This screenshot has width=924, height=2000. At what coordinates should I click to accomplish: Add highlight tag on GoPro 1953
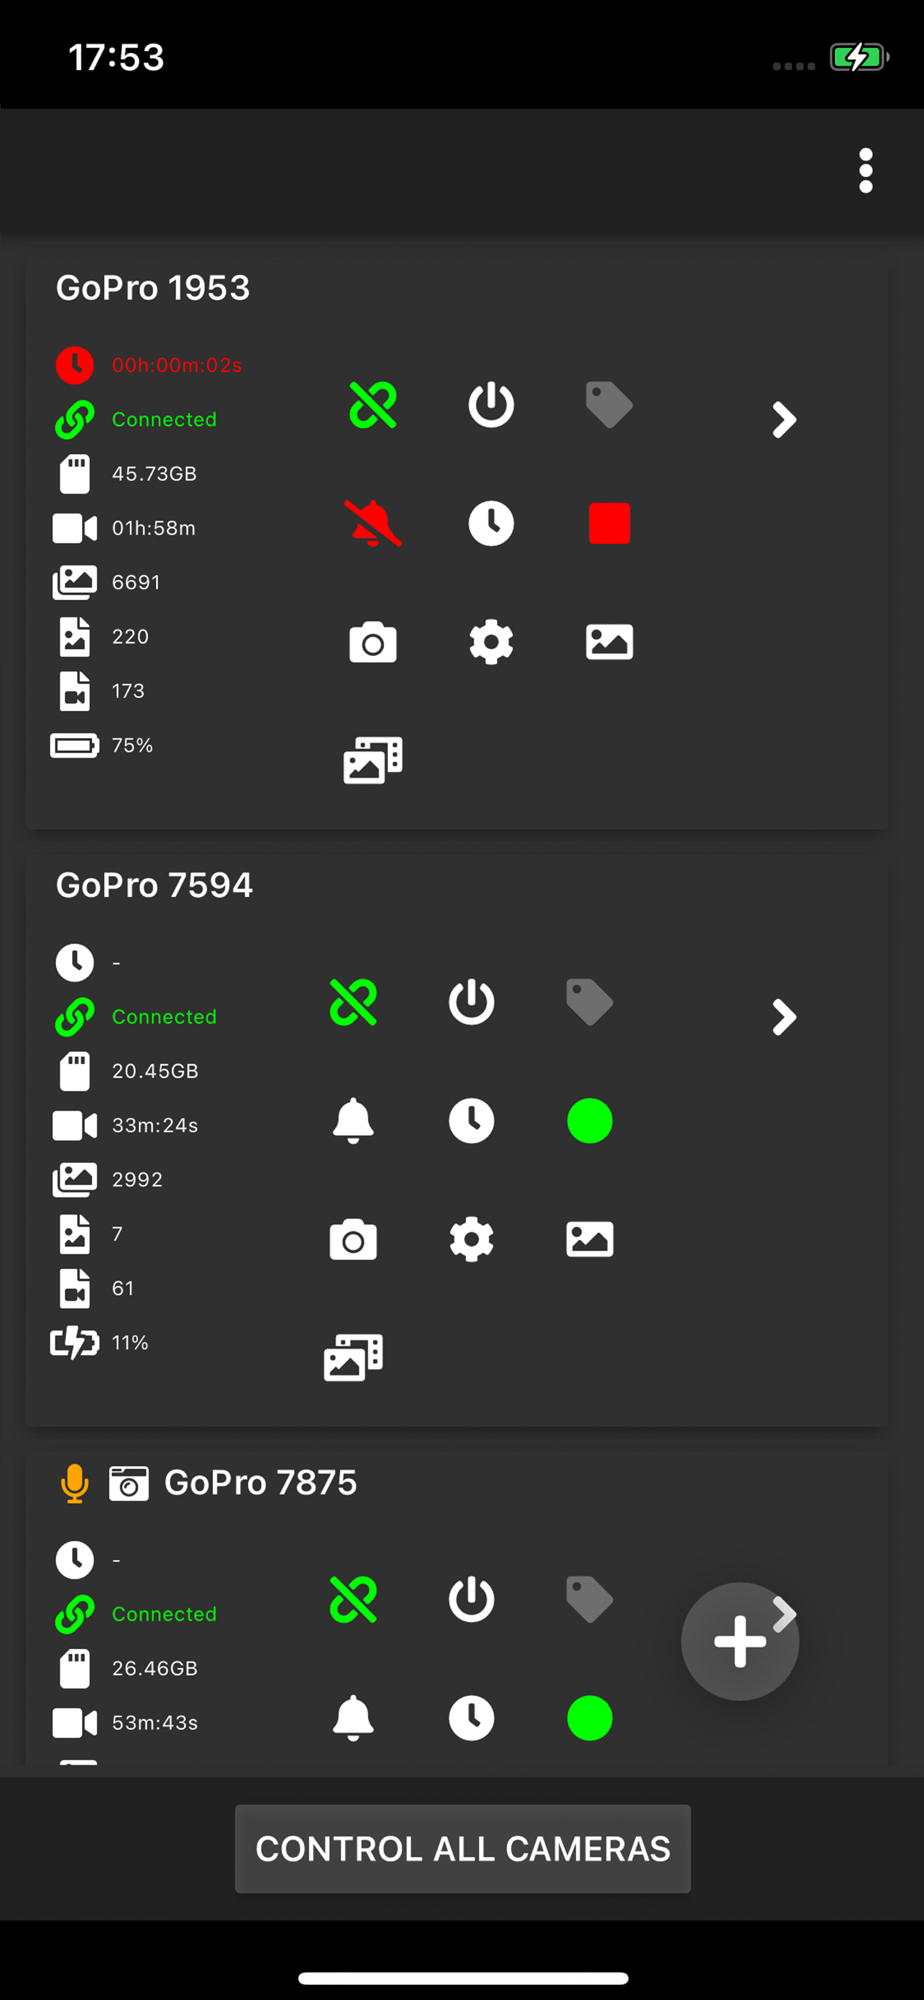pos(609,405)
